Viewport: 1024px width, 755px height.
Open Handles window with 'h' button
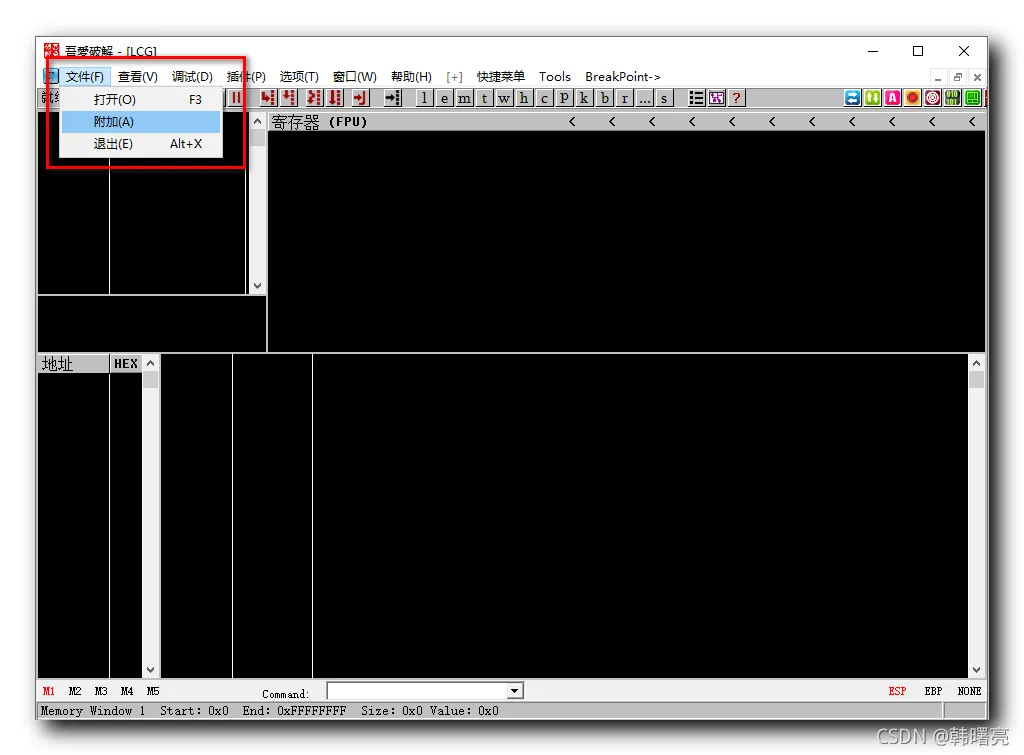point(524,98)
